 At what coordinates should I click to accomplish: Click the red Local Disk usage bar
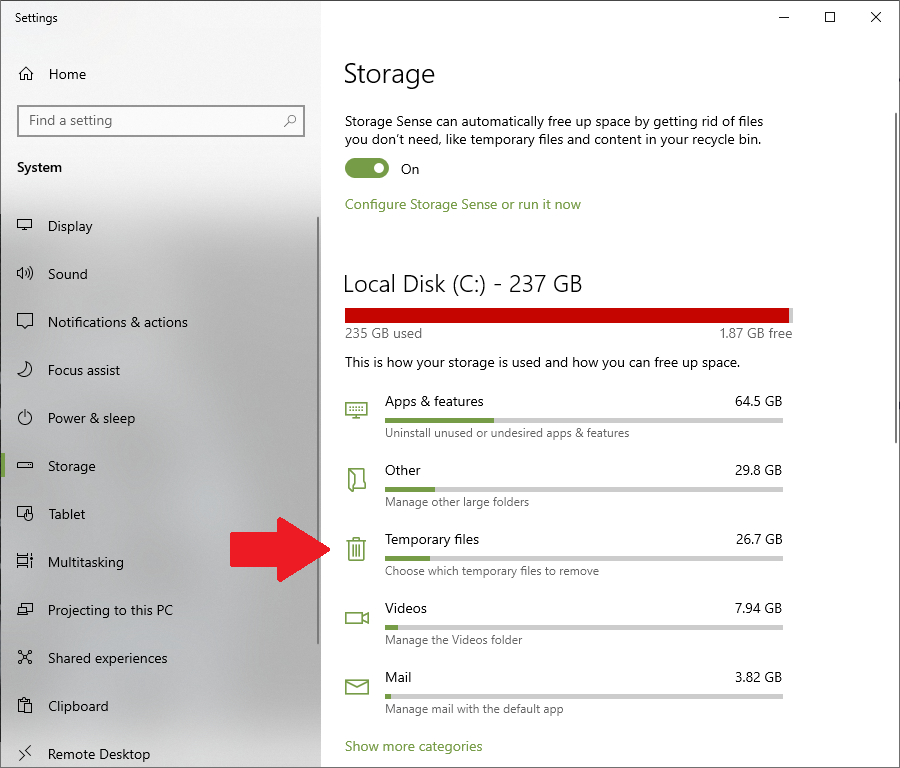pos(568,315)
